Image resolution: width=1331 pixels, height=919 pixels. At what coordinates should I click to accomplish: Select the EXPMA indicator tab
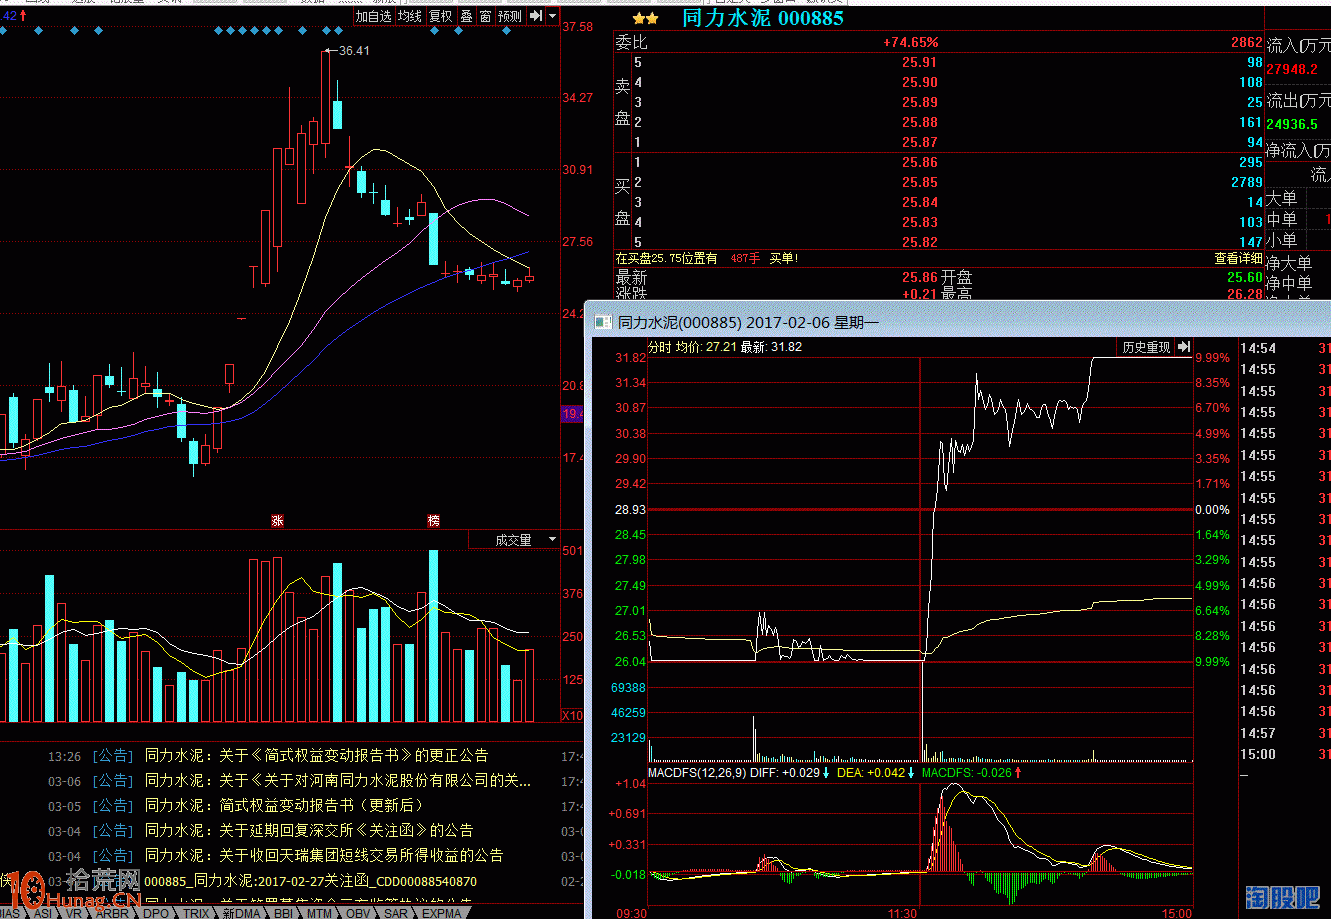441,912
